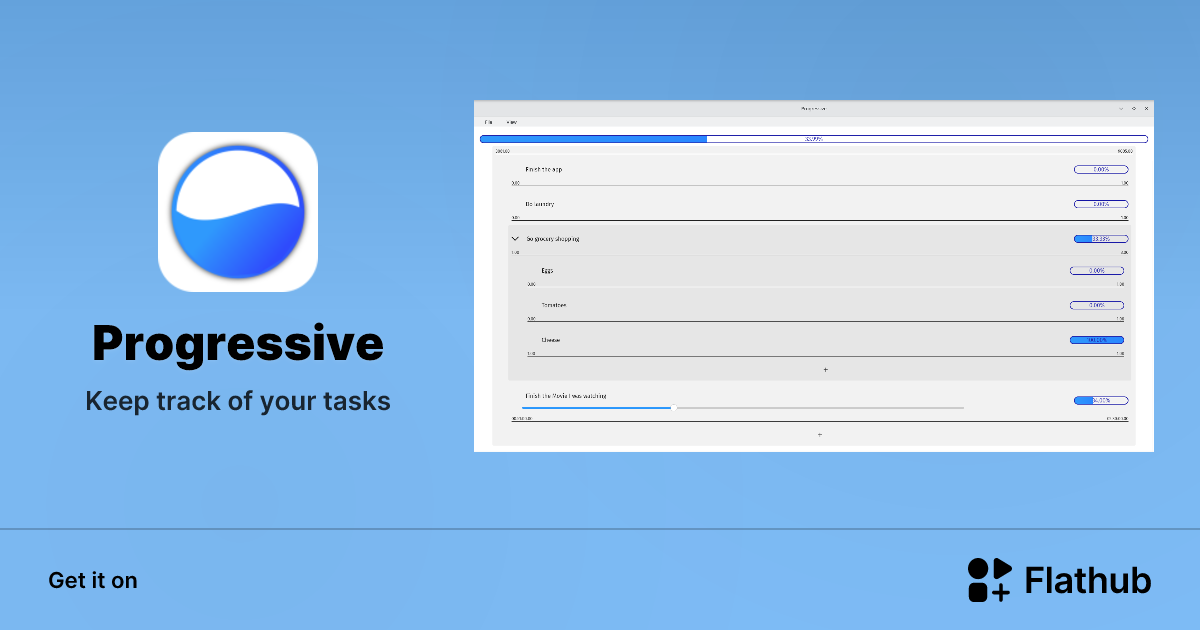The height and width of the screenshot is (630, 1200).
Task: Click the Flathub logo icon
Action: click(988, 580)
